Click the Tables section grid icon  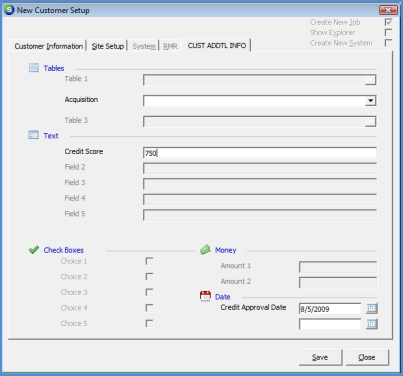pos(34,68)
